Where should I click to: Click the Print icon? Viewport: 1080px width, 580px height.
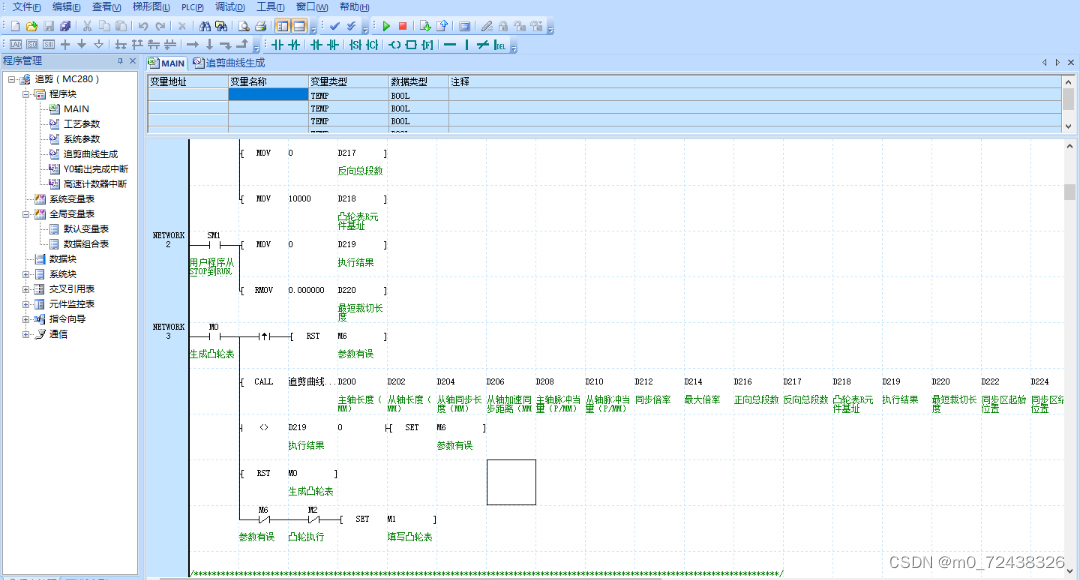[260, 26]
